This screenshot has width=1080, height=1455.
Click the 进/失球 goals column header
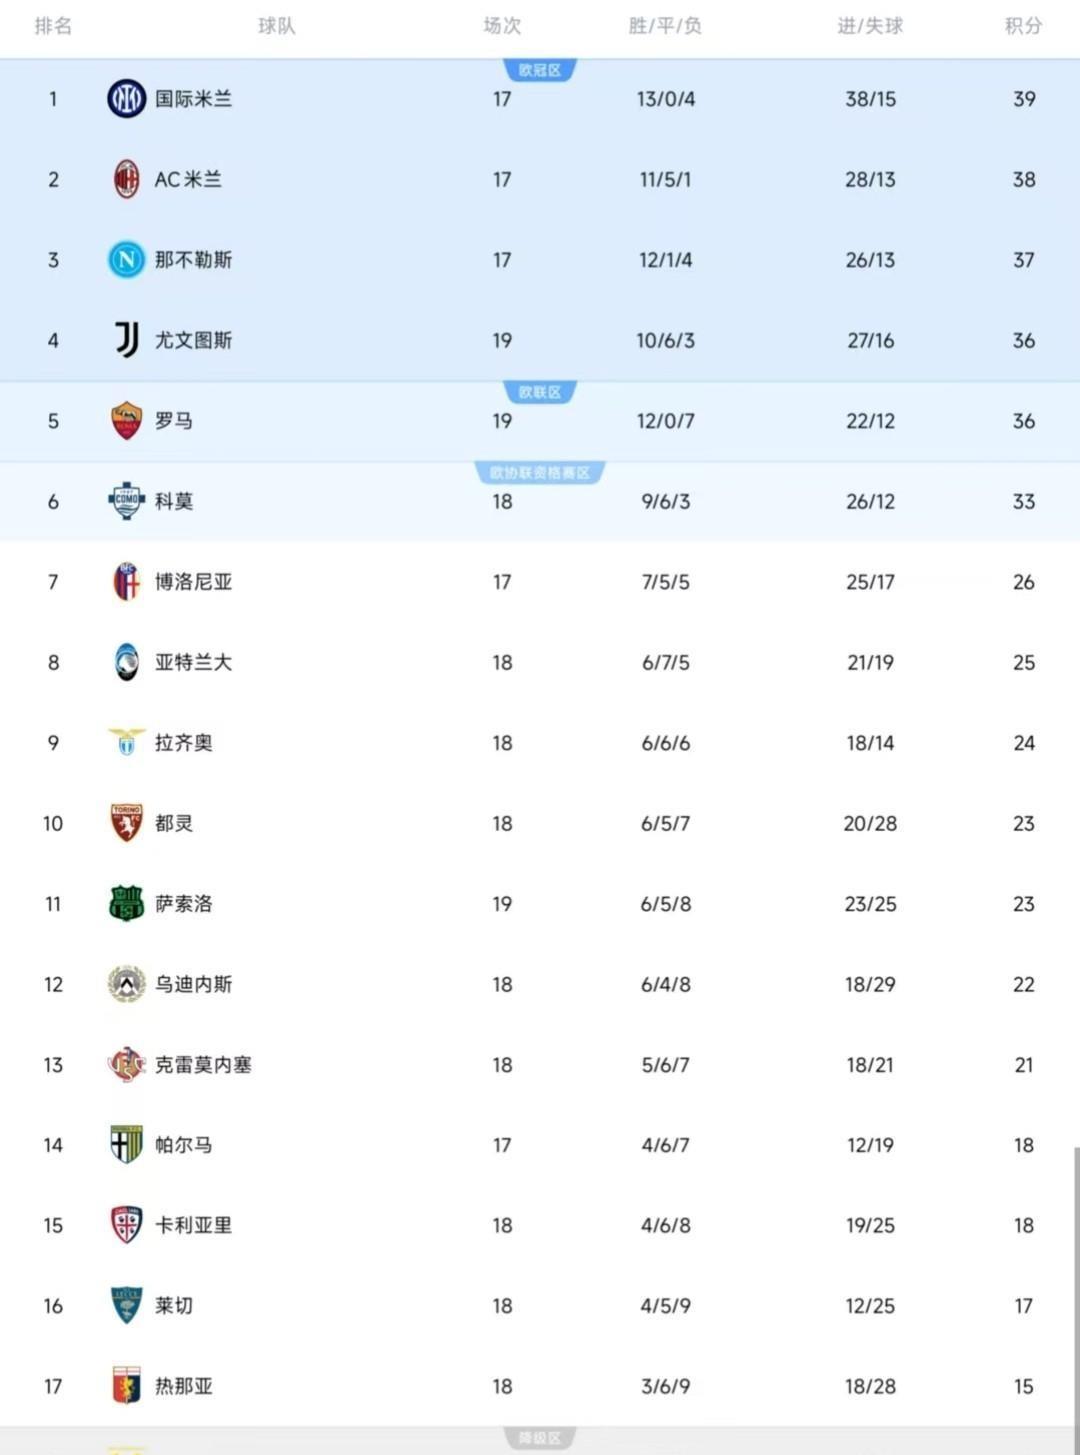(x=870, y=26)
